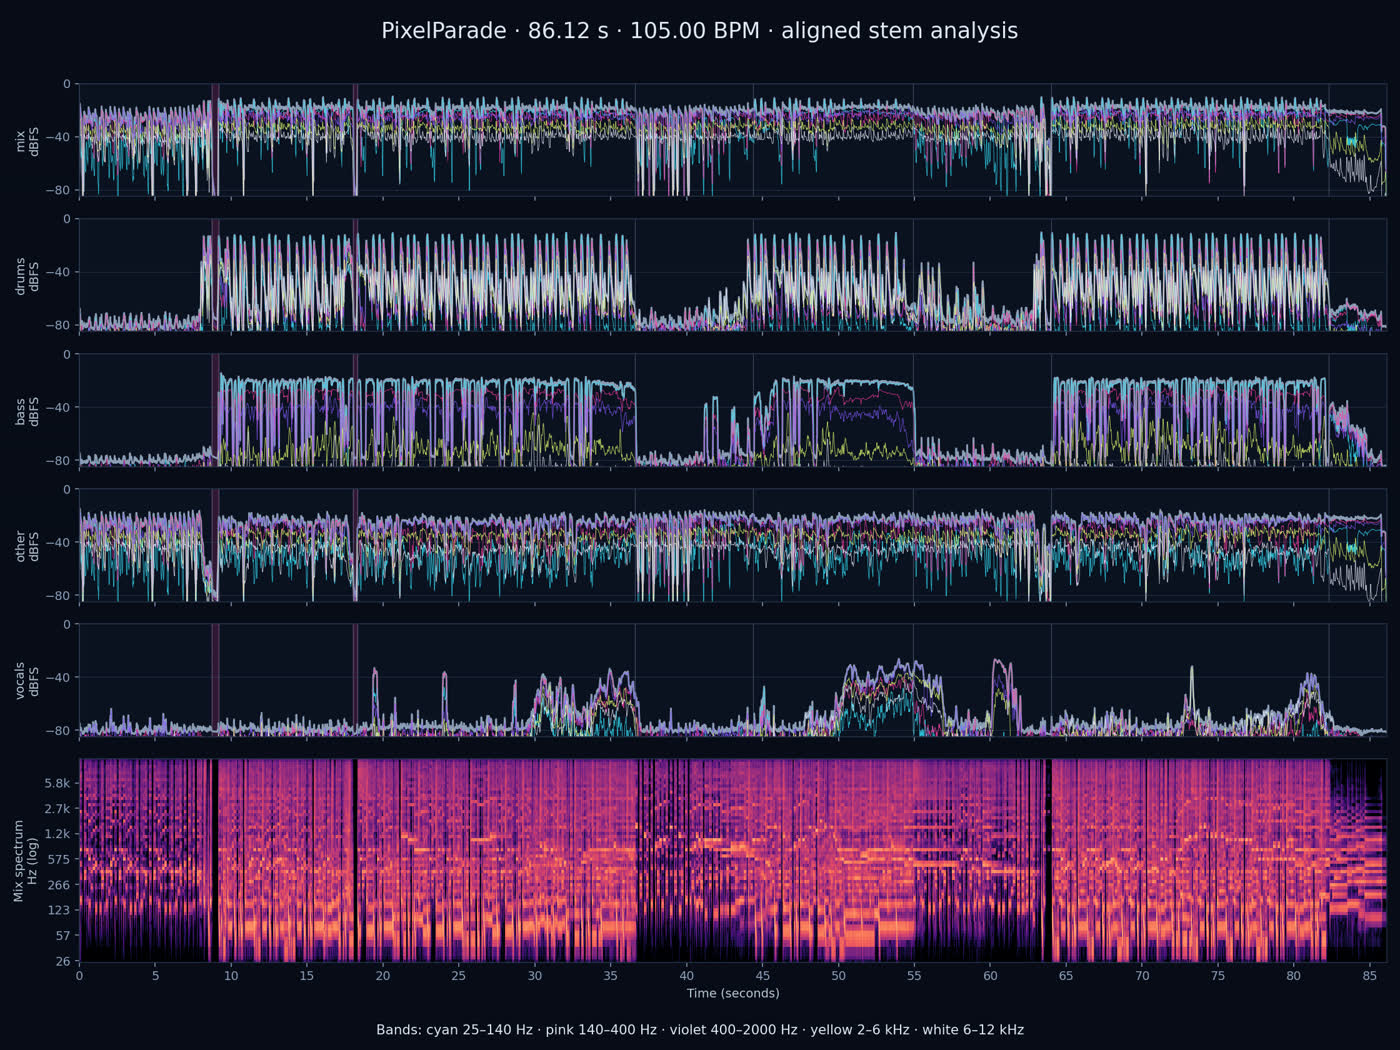Click the 70 second time tick label
The width and height of the screenshot is (1400, 1050).
1142,976
